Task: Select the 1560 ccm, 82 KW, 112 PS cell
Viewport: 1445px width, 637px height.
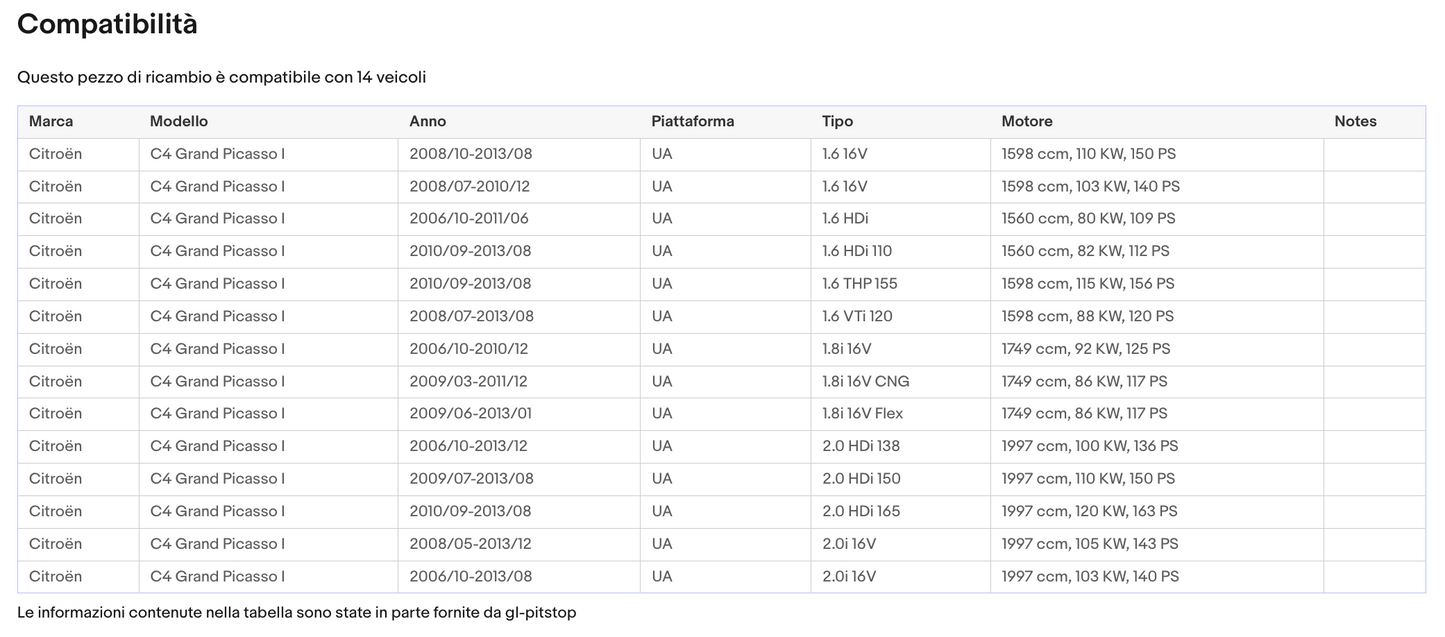Action: (1085, 251)
